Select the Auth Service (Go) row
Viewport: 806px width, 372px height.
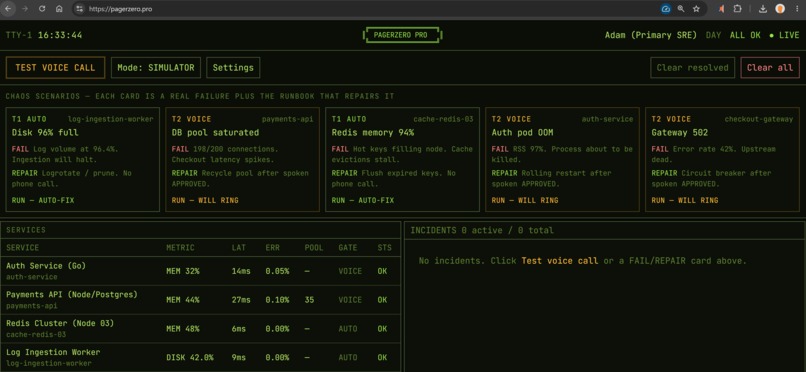pos(200,271)
